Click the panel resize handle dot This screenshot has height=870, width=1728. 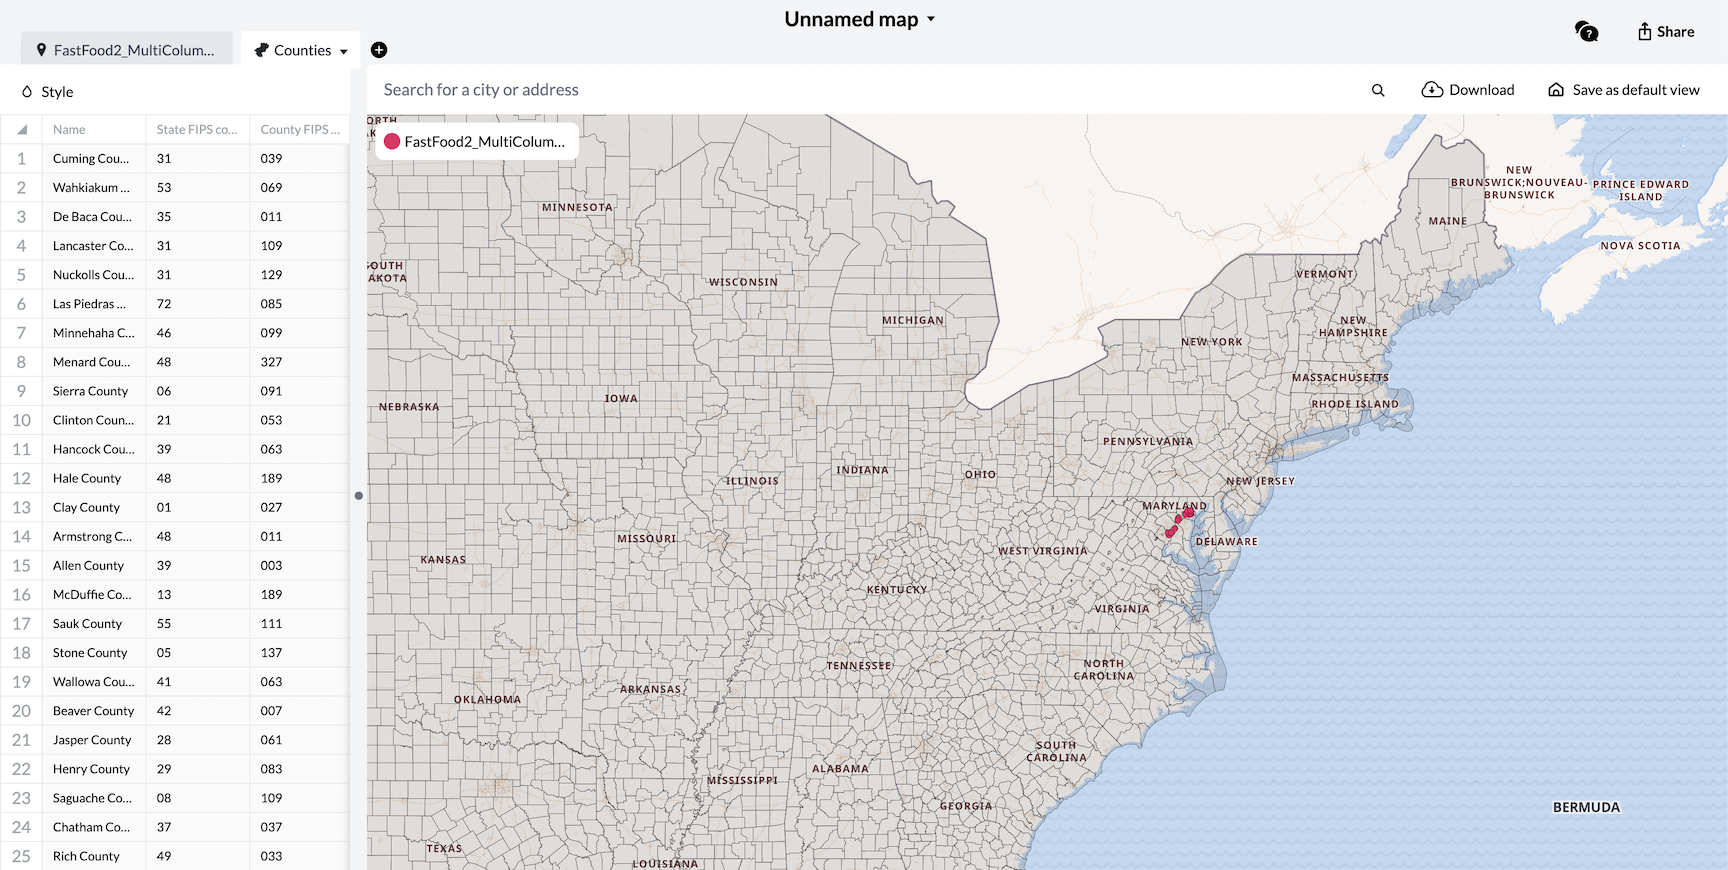359,495
